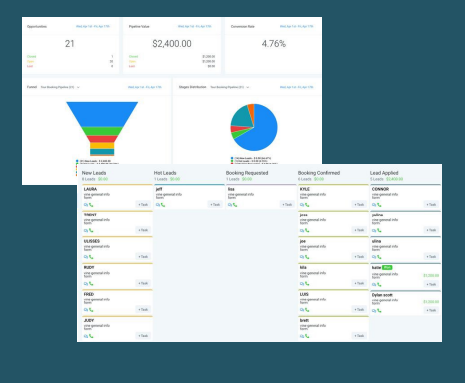The height and width of the screenshot is (383, 465).
Task: Open the Pipeline Value card date range
Action: coord(195,26)
